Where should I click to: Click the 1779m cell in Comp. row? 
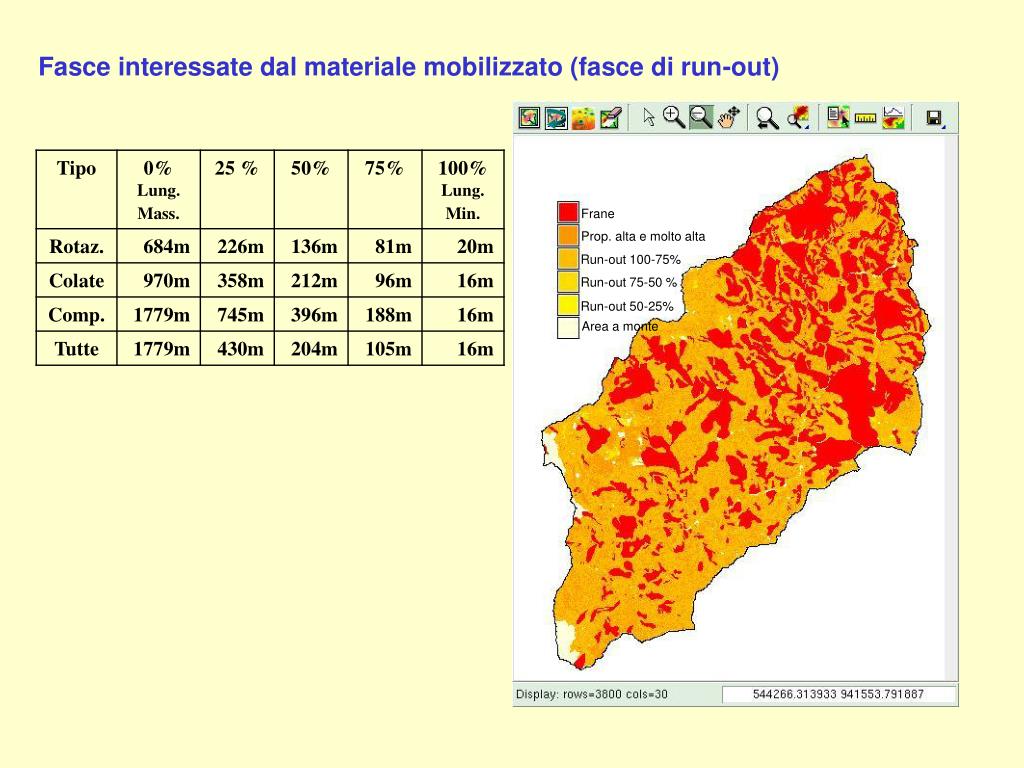coord(159,315)
